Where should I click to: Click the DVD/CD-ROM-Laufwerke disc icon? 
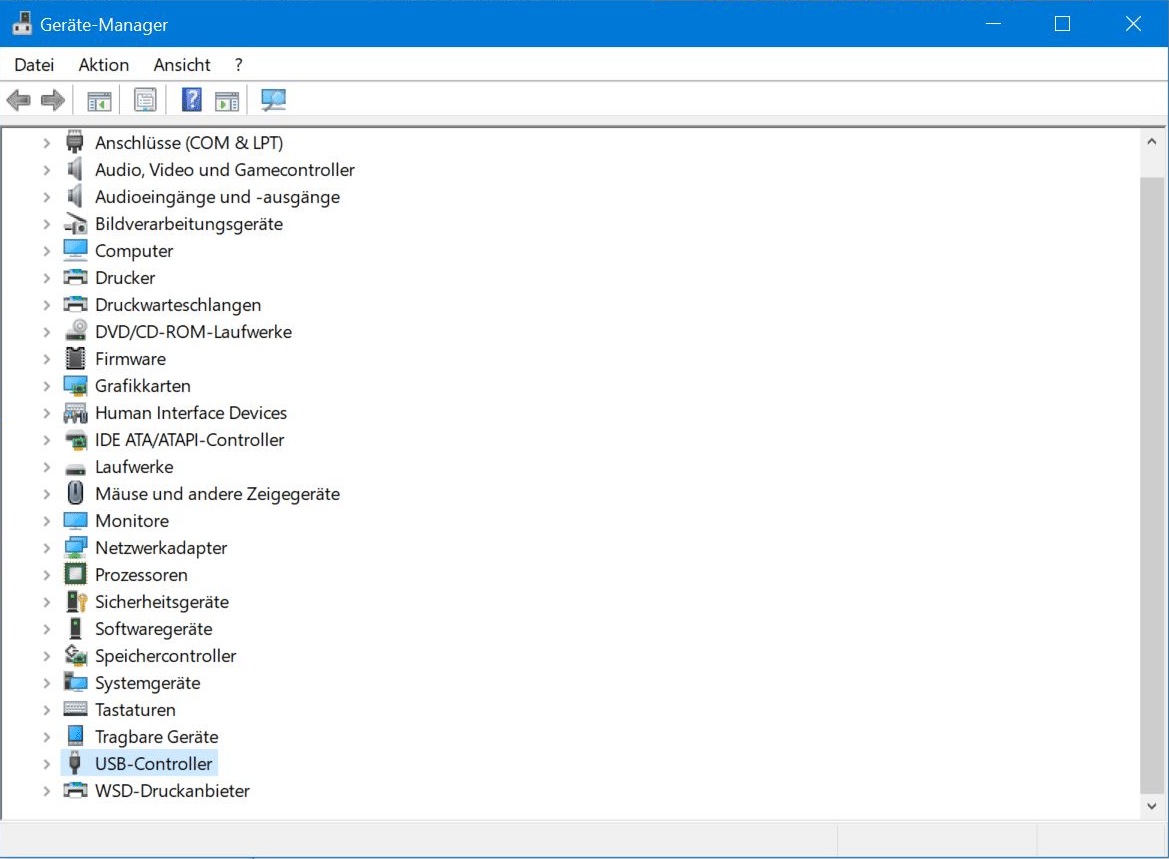pyautogui.click(x=75, y=331)
